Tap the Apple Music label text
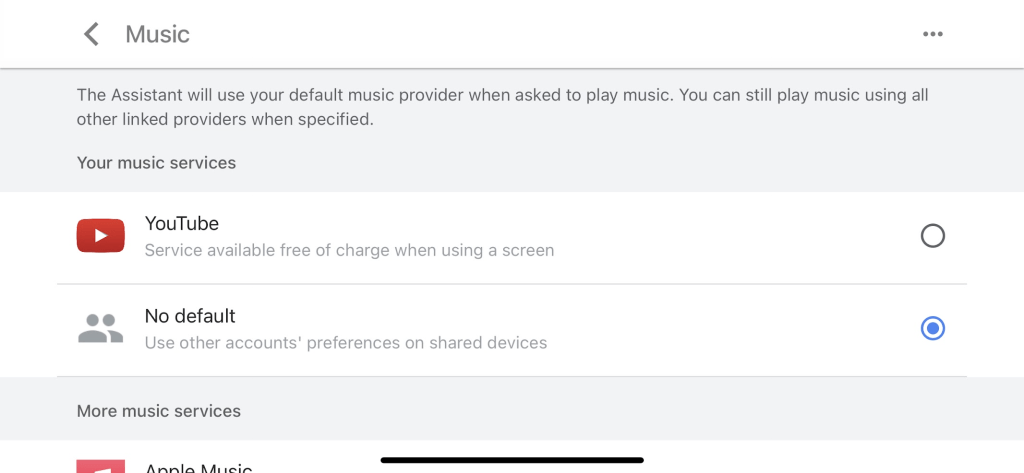Viewport: 1024px width, 473px height. (198, 468)
